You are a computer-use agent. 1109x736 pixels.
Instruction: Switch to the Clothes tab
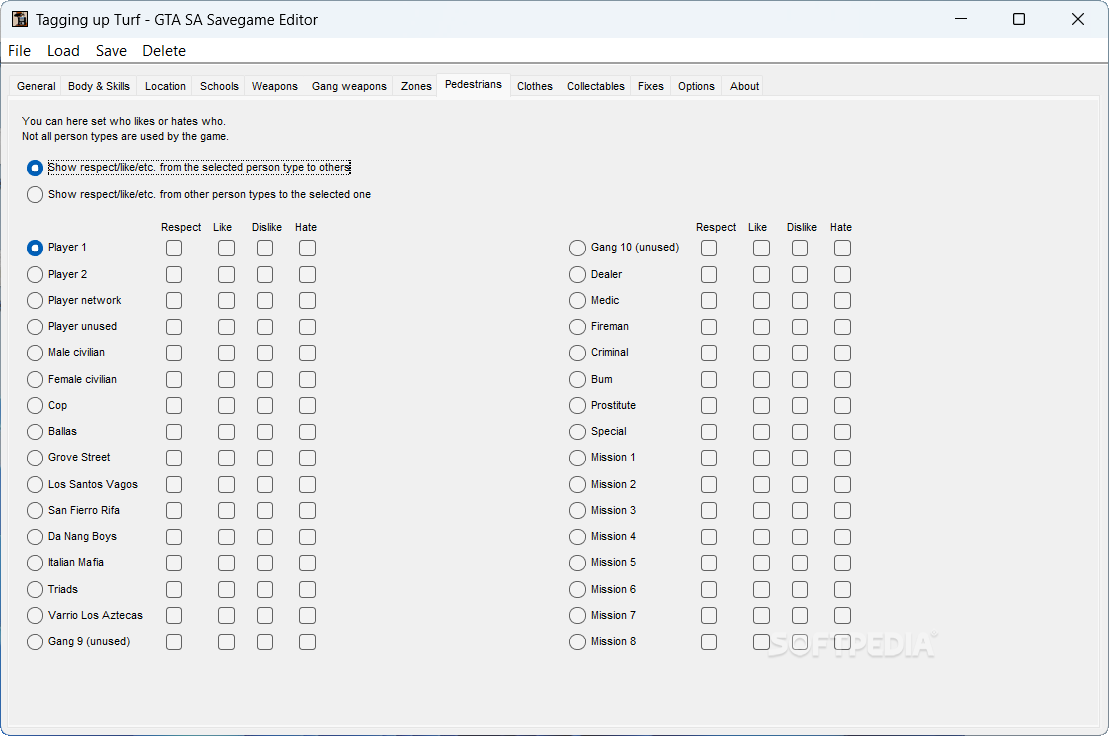[535, 86]
